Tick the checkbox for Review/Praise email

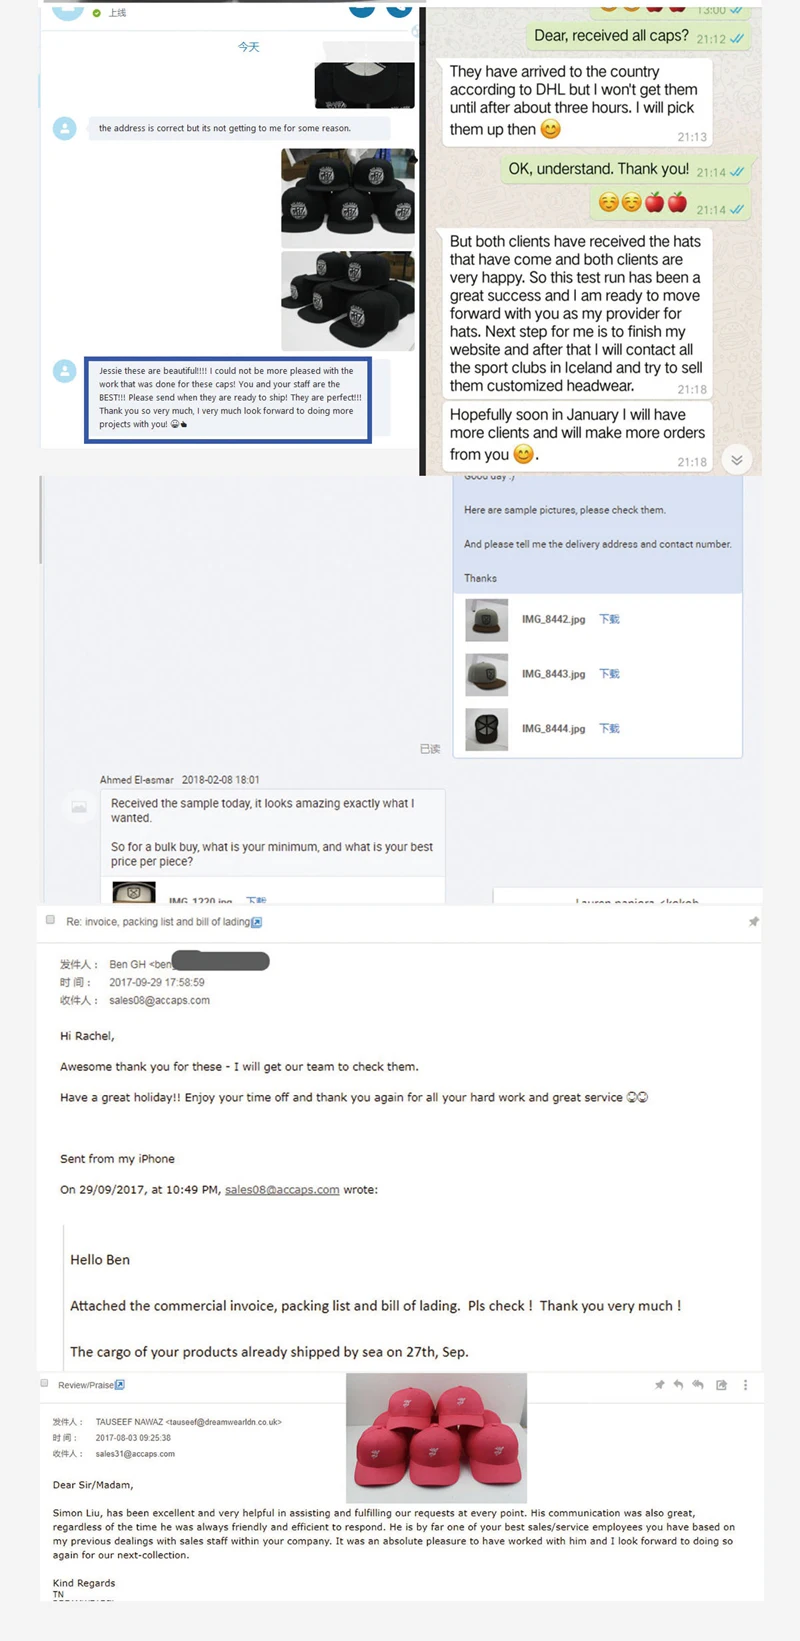click(x=44, y=1383)
